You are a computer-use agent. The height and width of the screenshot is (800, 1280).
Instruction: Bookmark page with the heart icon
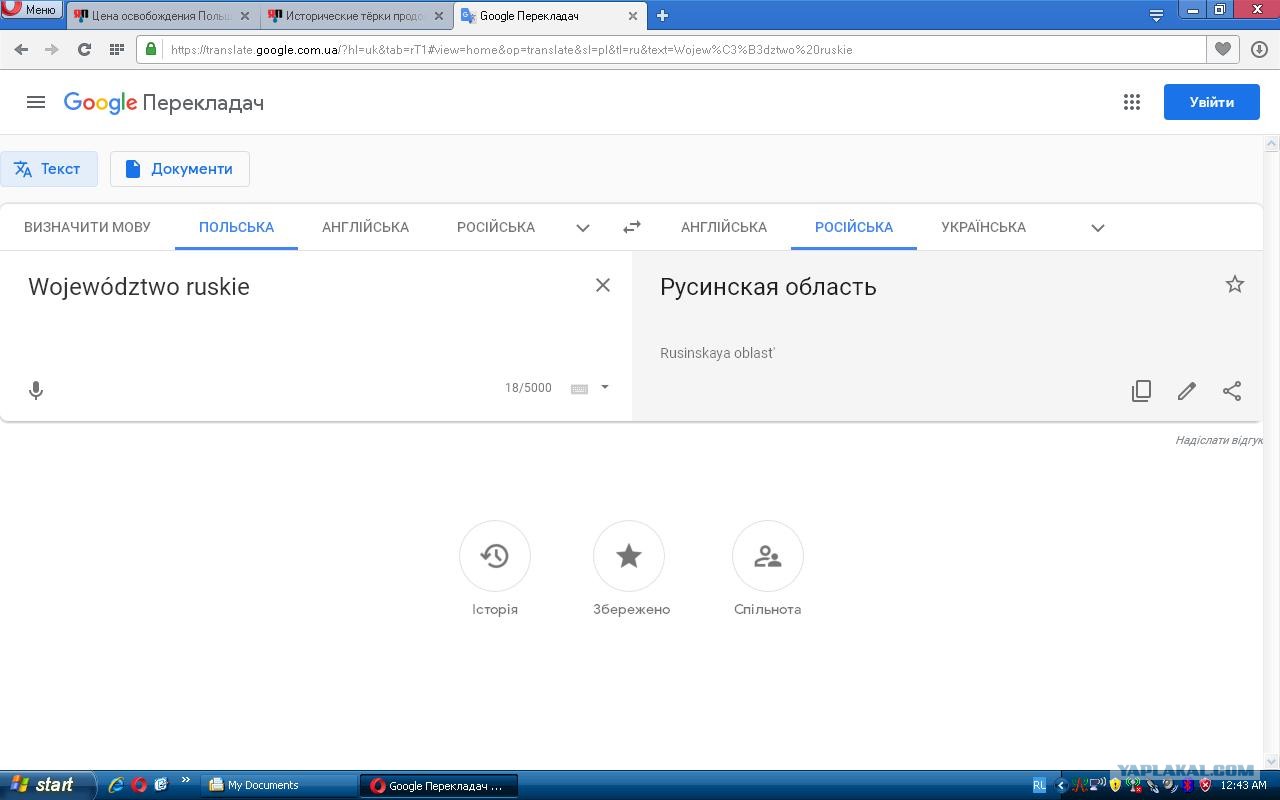pos(1223,49)
